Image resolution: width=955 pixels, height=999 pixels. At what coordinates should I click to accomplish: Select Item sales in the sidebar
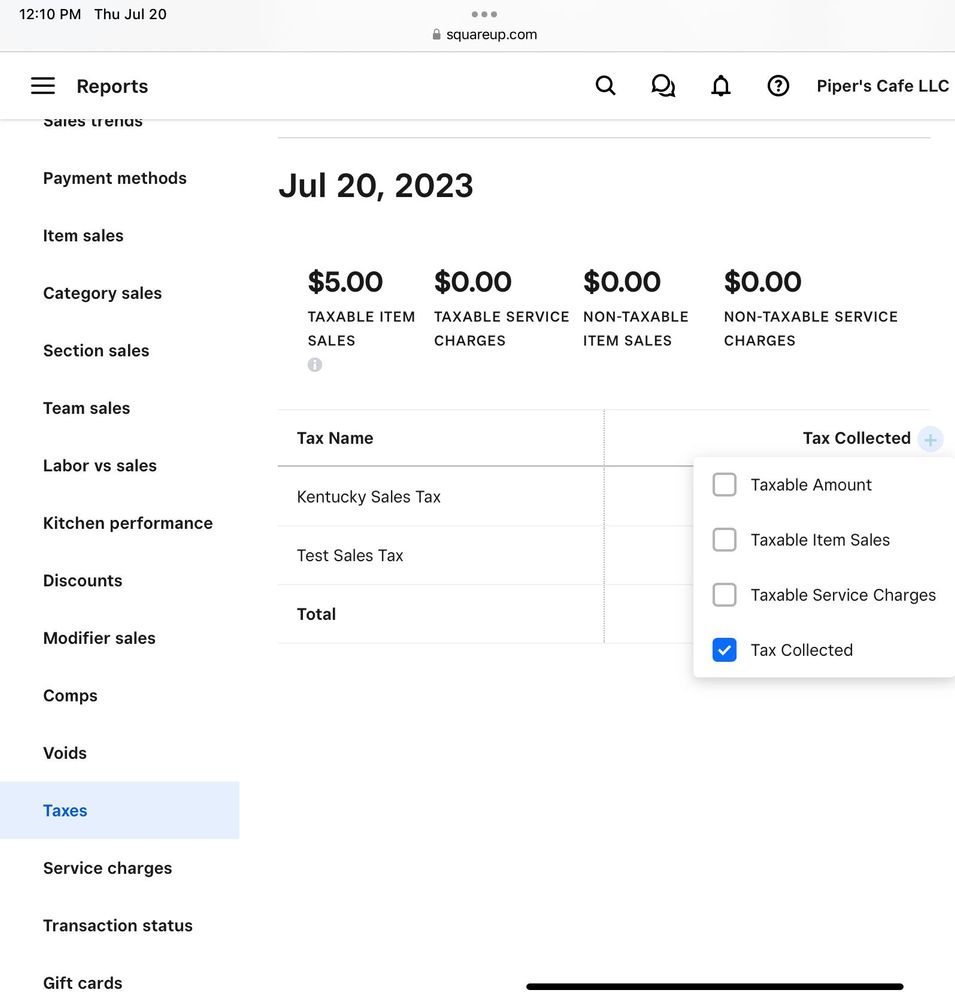click(x=83, y=236)
